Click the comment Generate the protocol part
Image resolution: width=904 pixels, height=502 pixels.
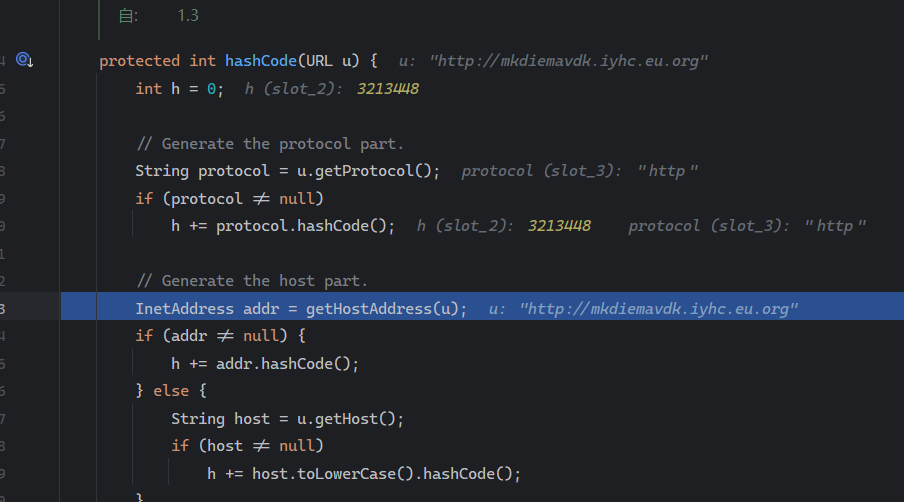pos(270,144)
